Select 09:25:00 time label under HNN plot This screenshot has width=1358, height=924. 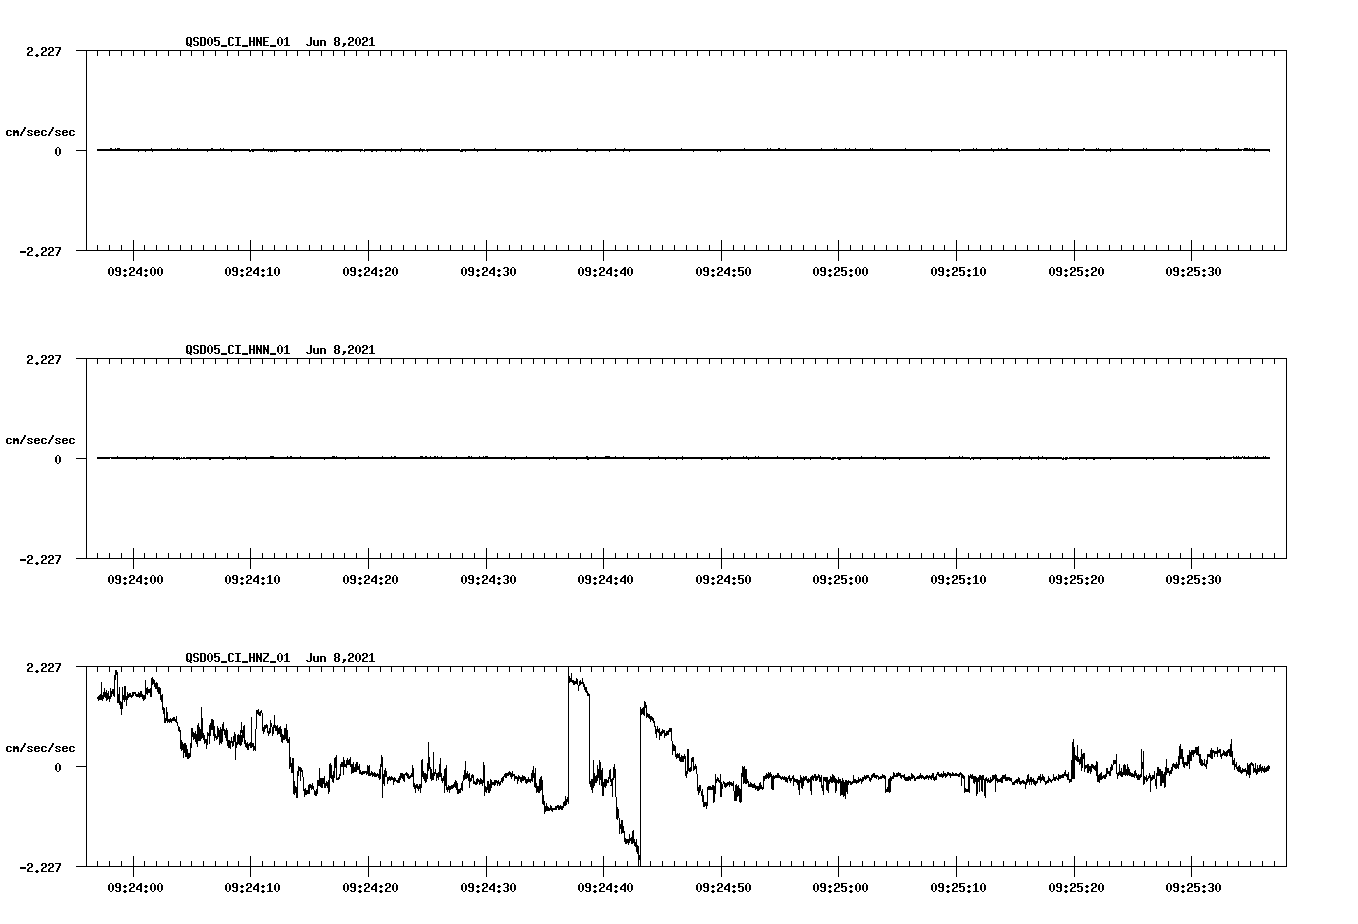pyautogui.click(x=840, y=579)
